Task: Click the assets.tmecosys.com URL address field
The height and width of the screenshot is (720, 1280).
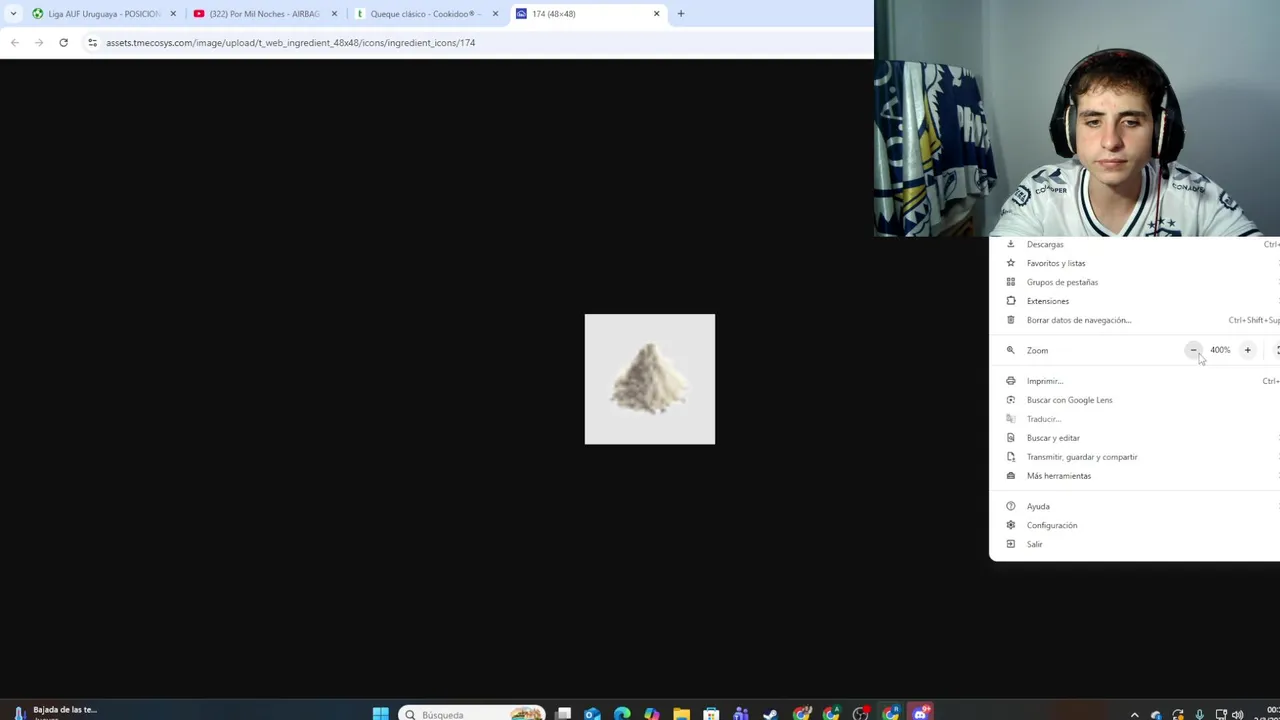Action: 290,43
